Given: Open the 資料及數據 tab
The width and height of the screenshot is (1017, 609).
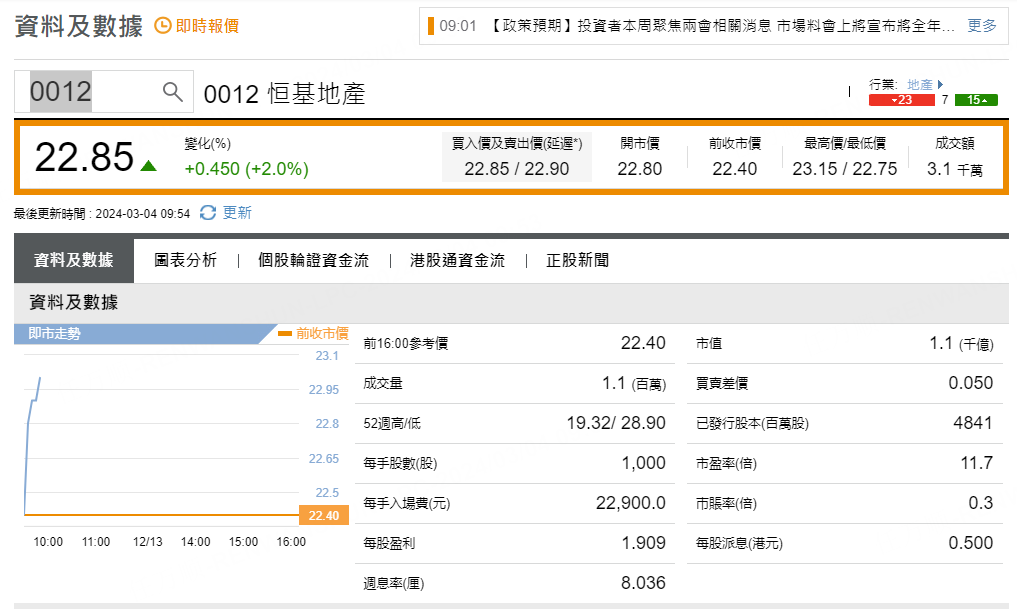Looking at the screenshot, I should coord(74,260).
